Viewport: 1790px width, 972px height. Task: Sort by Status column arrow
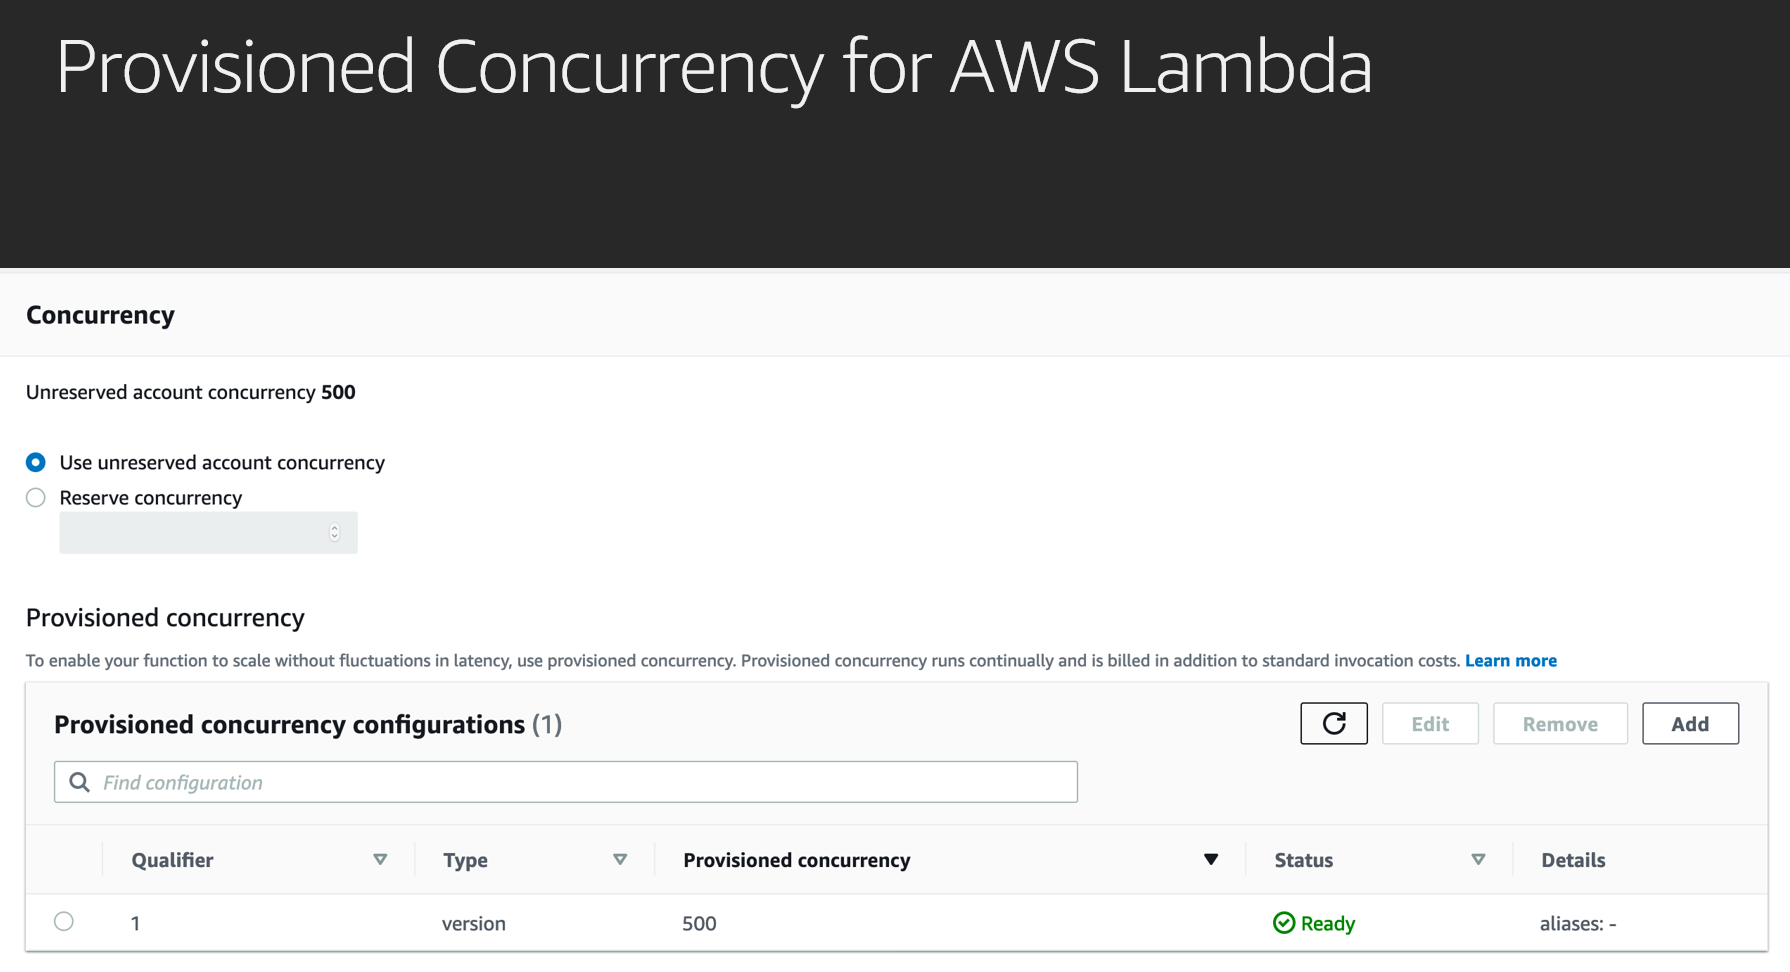(1478, 860)
